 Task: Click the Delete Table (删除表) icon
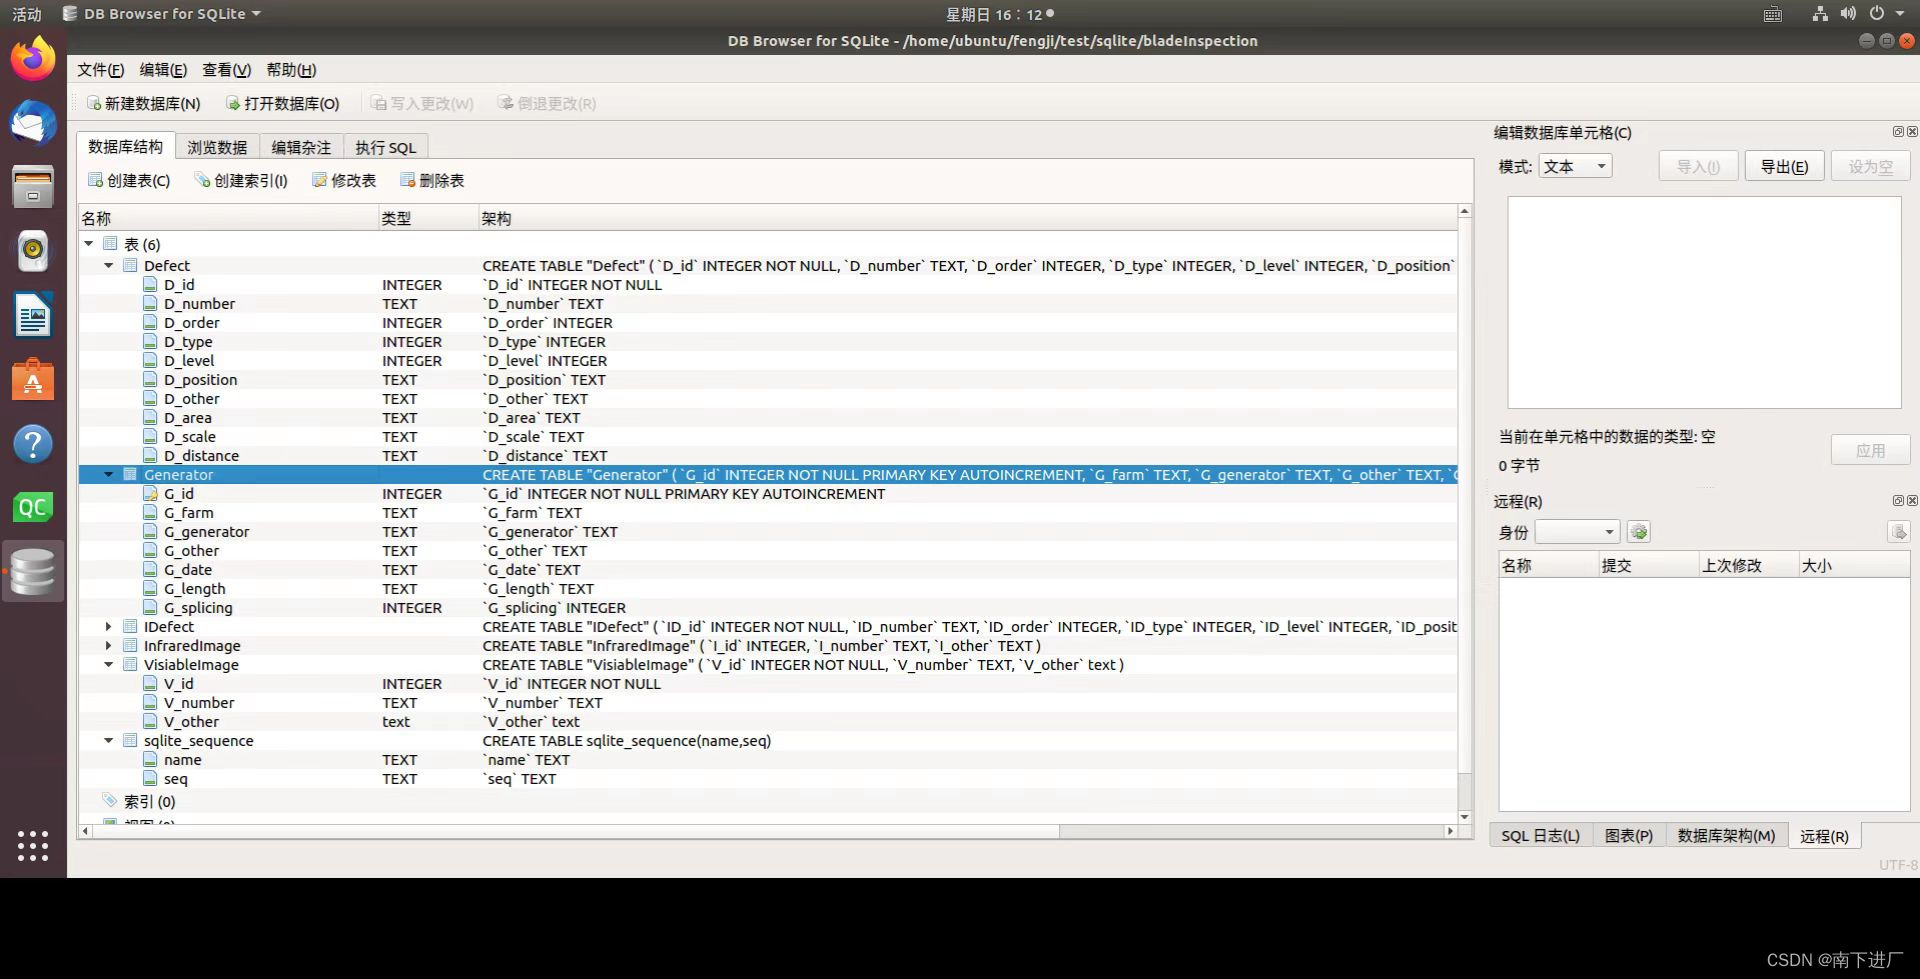coord(407,180)
